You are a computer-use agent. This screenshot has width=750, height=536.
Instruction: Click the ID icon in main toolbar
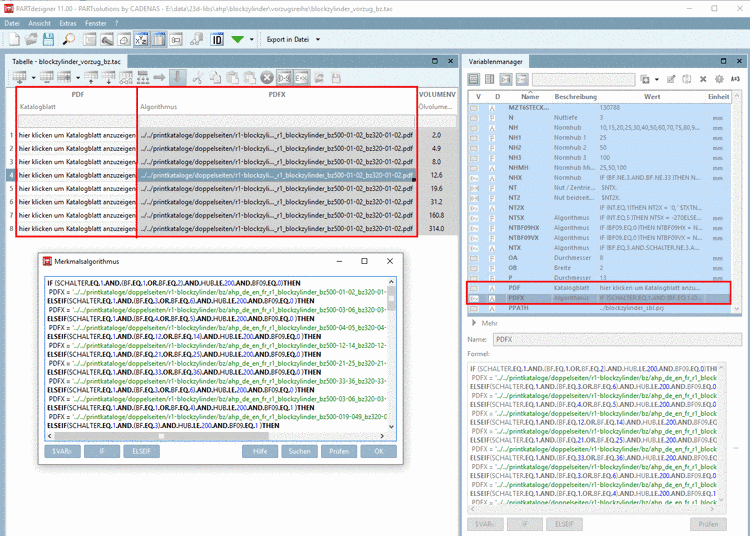(217, 40)
